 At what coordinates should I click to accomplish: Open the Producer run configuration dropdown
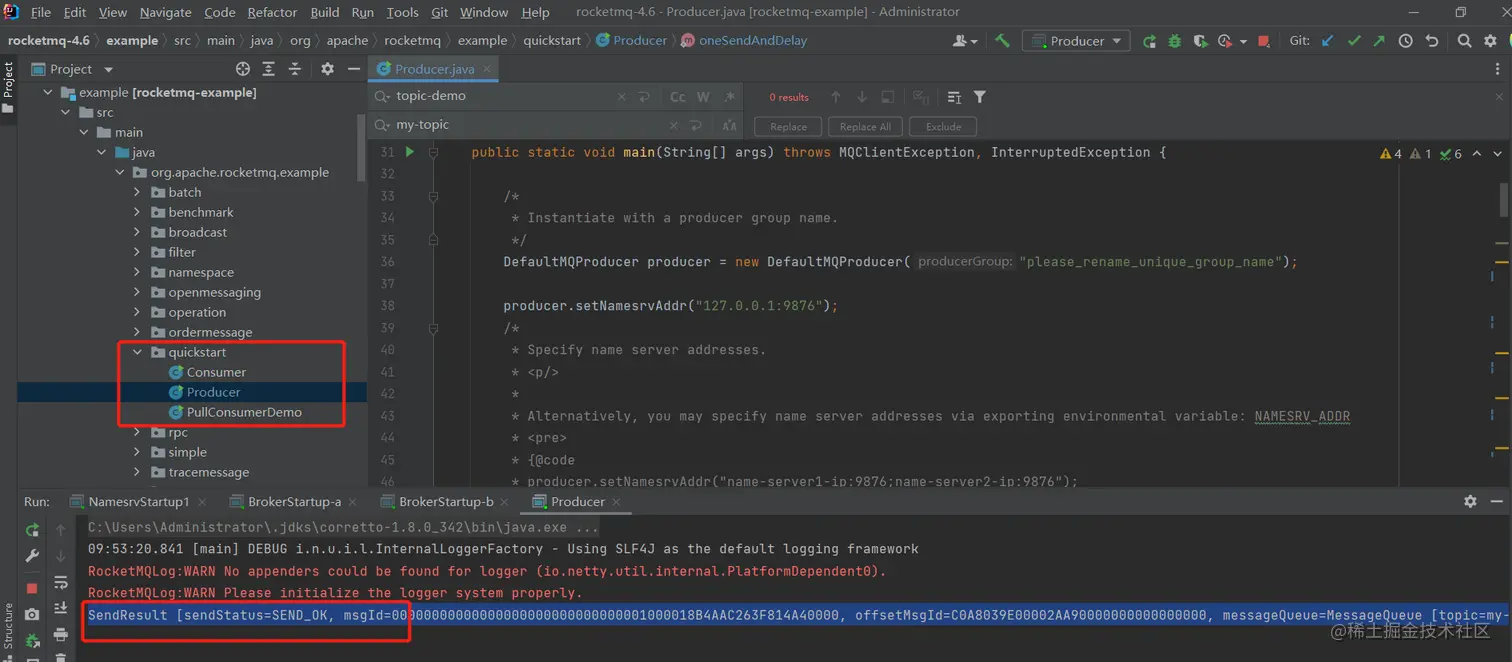tap(1076, 41)
